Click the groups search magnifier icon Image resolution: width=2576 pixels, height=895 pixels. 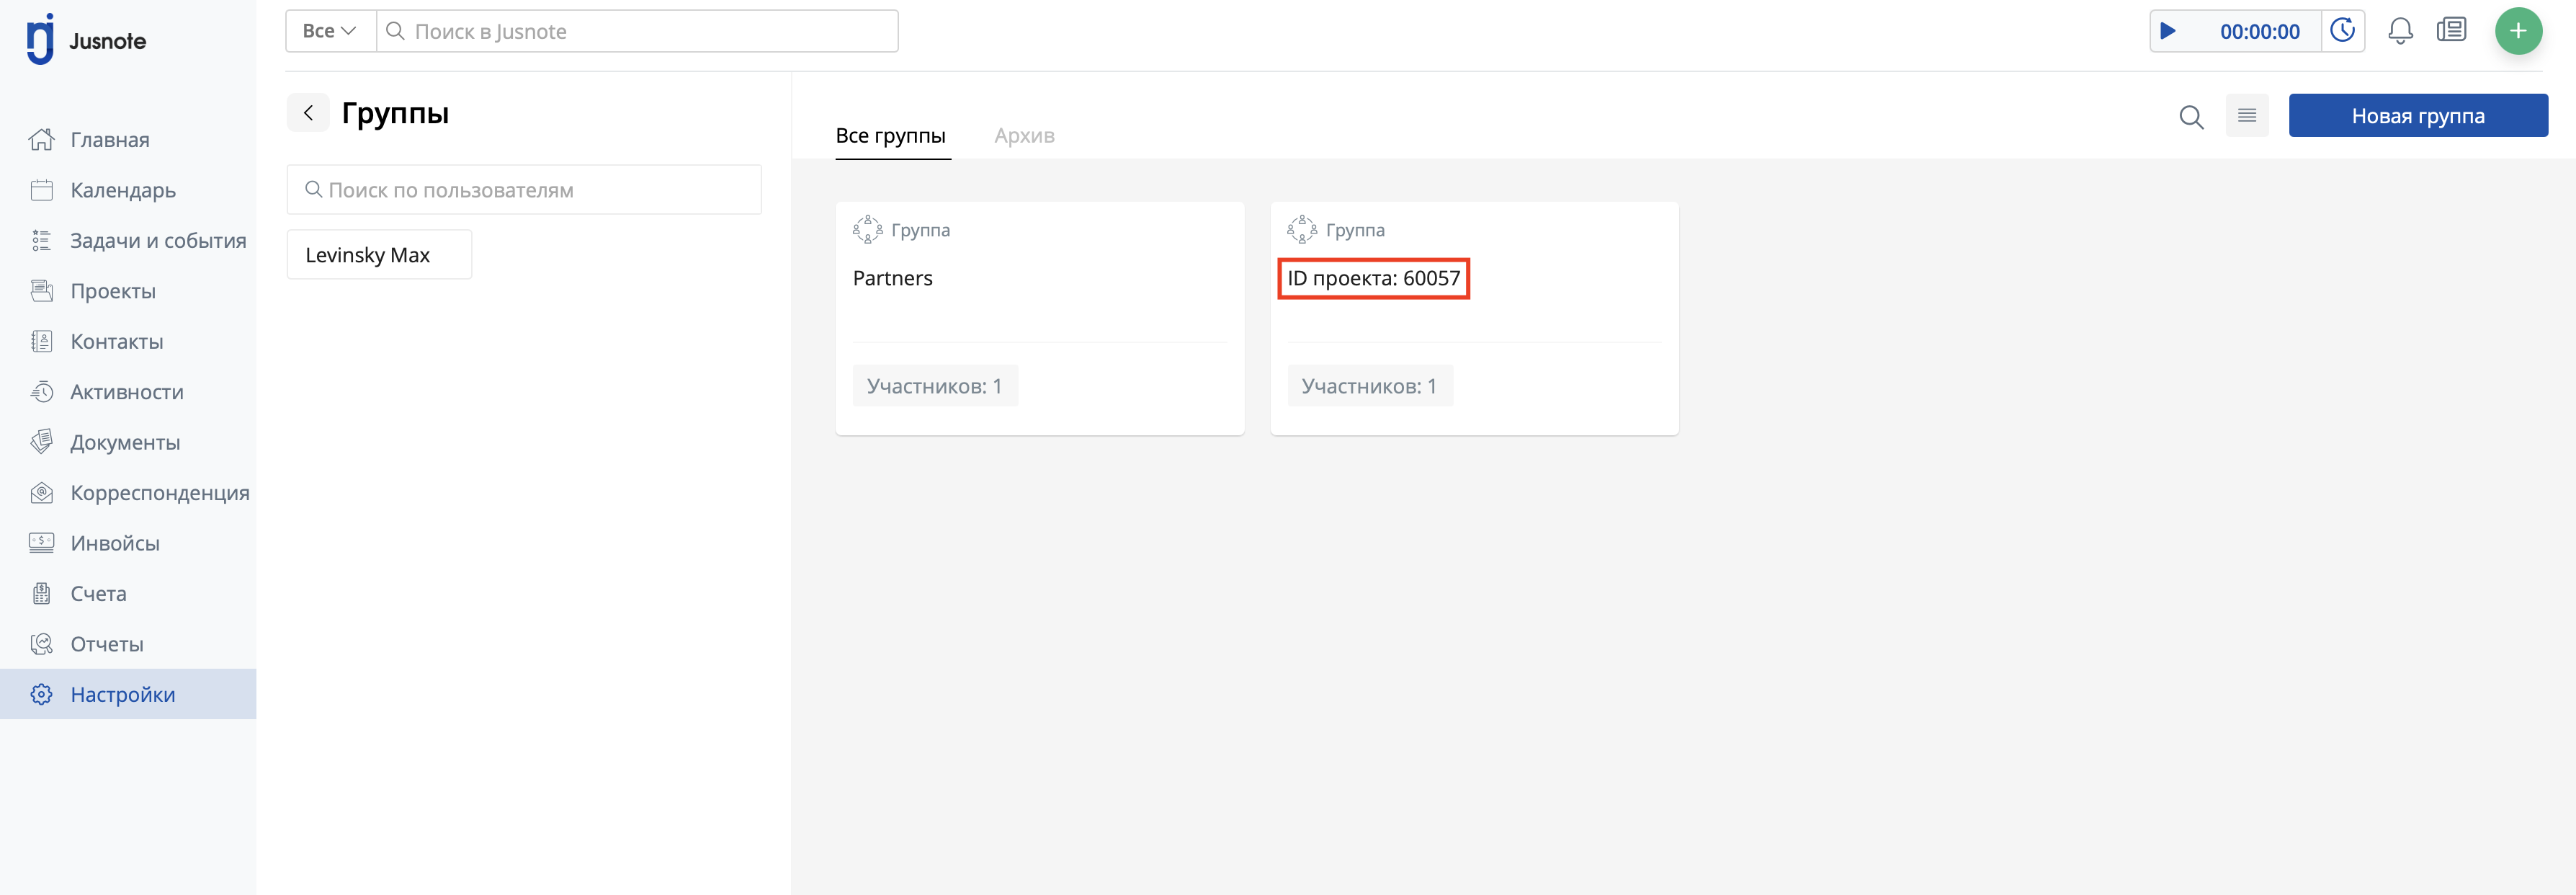coord(2191,117)
